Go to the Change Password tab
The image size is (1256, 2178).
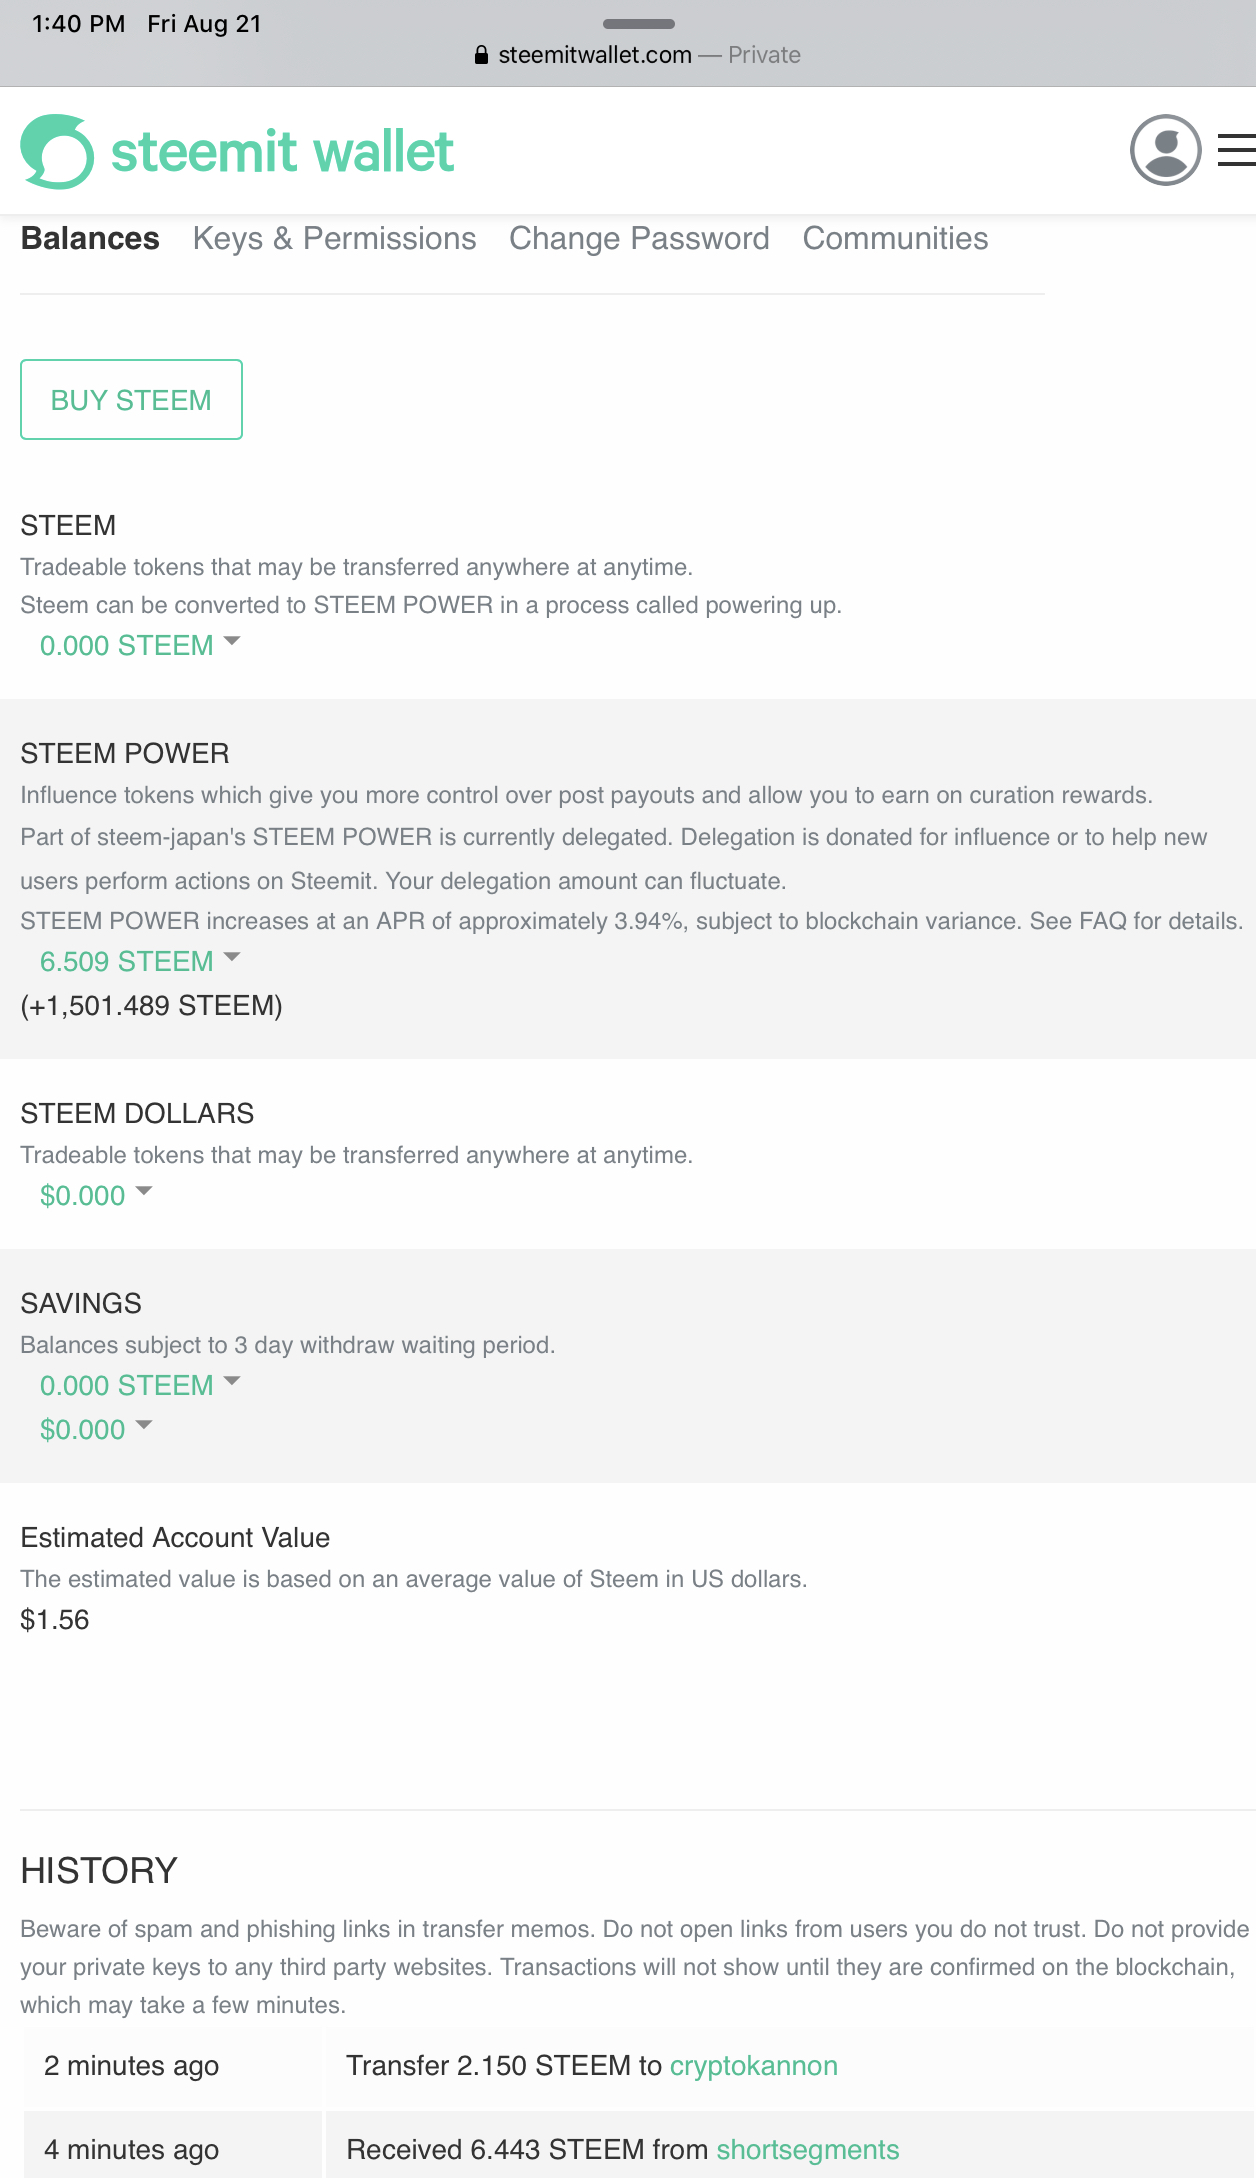639,239
